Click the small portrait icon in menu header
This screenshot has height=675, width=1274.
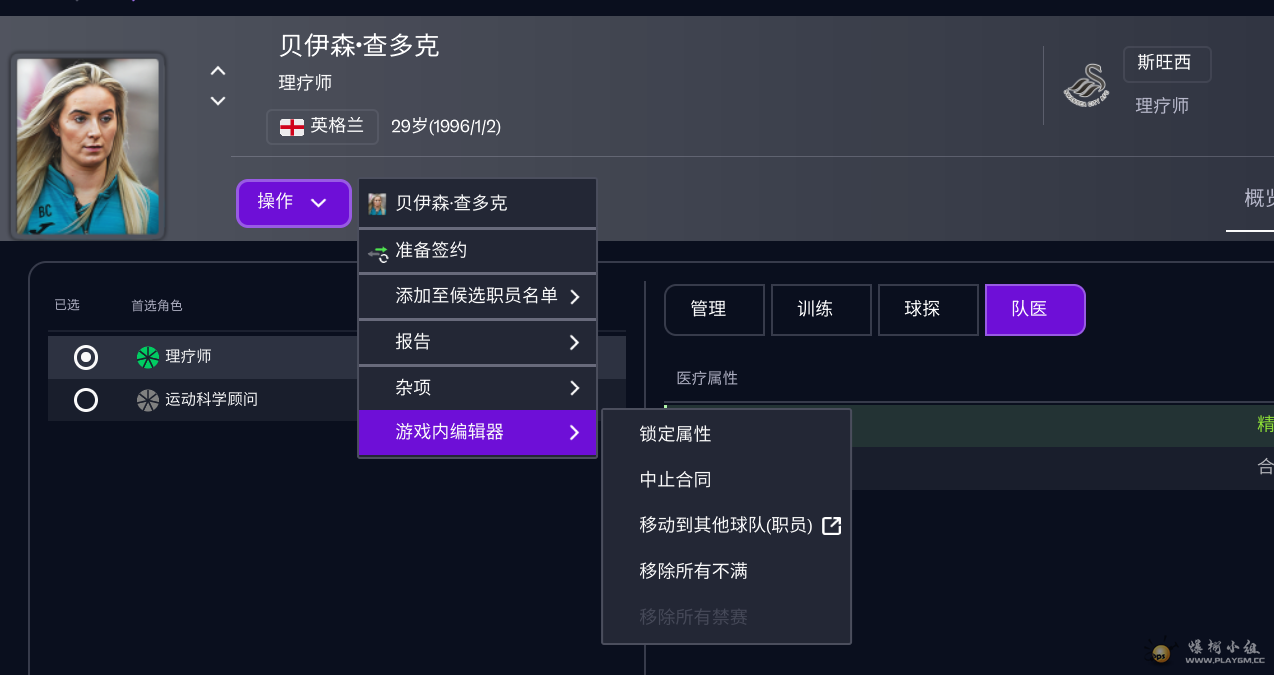coord(377,204)
